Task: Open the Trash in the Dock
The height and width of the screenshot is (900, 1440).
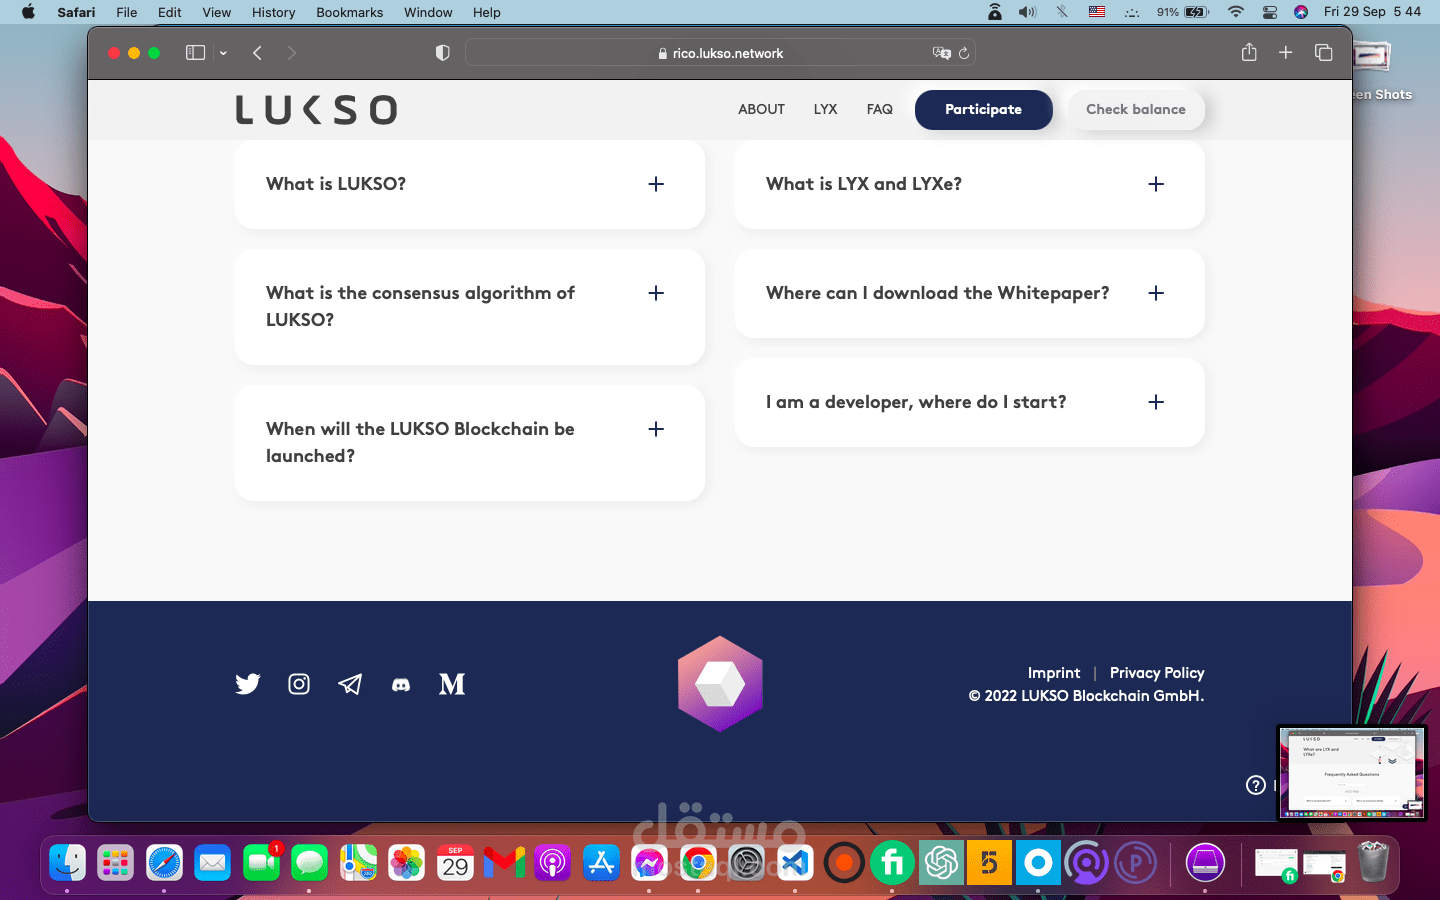Action: tap(1374, 862)
